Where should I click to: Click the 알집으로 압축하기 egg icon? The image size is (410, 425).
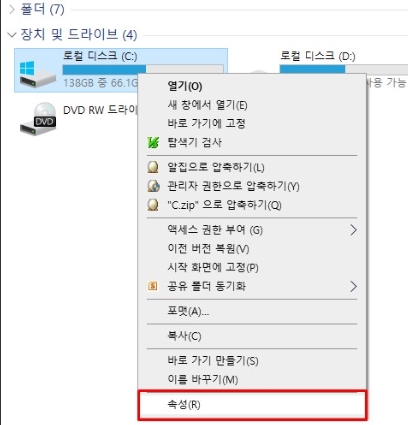point(153,167)
